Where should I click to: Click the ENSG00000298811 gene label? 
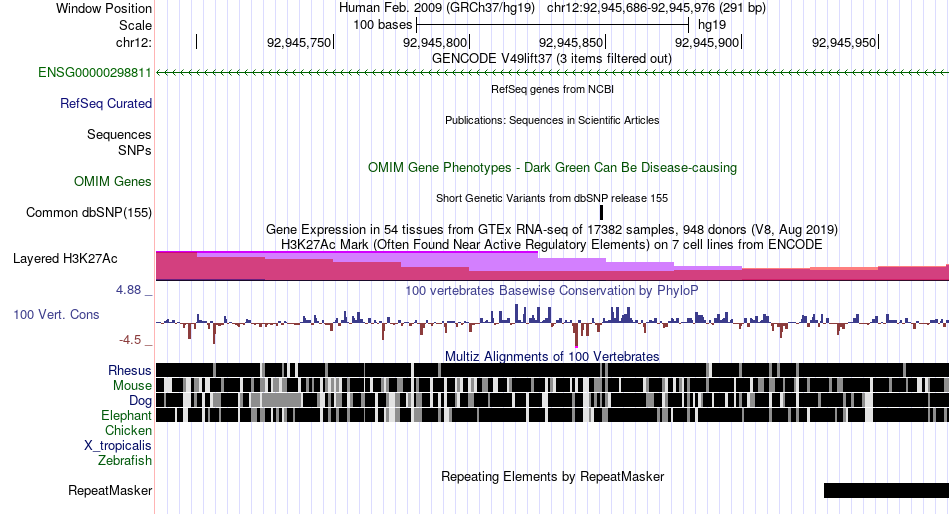(x=95, y=73)
